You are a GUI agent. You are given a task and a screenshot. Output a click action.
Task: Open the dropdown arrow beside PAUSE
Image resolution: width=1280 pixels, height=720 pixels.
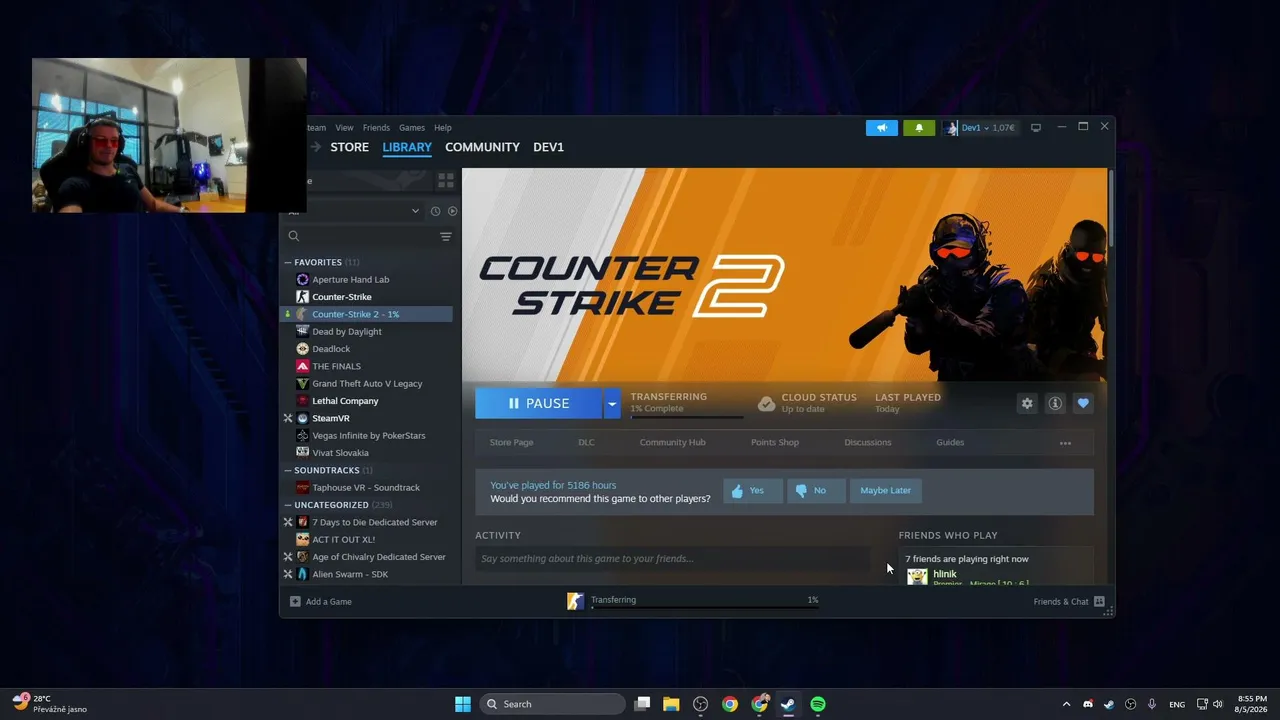tap(611, 403)
